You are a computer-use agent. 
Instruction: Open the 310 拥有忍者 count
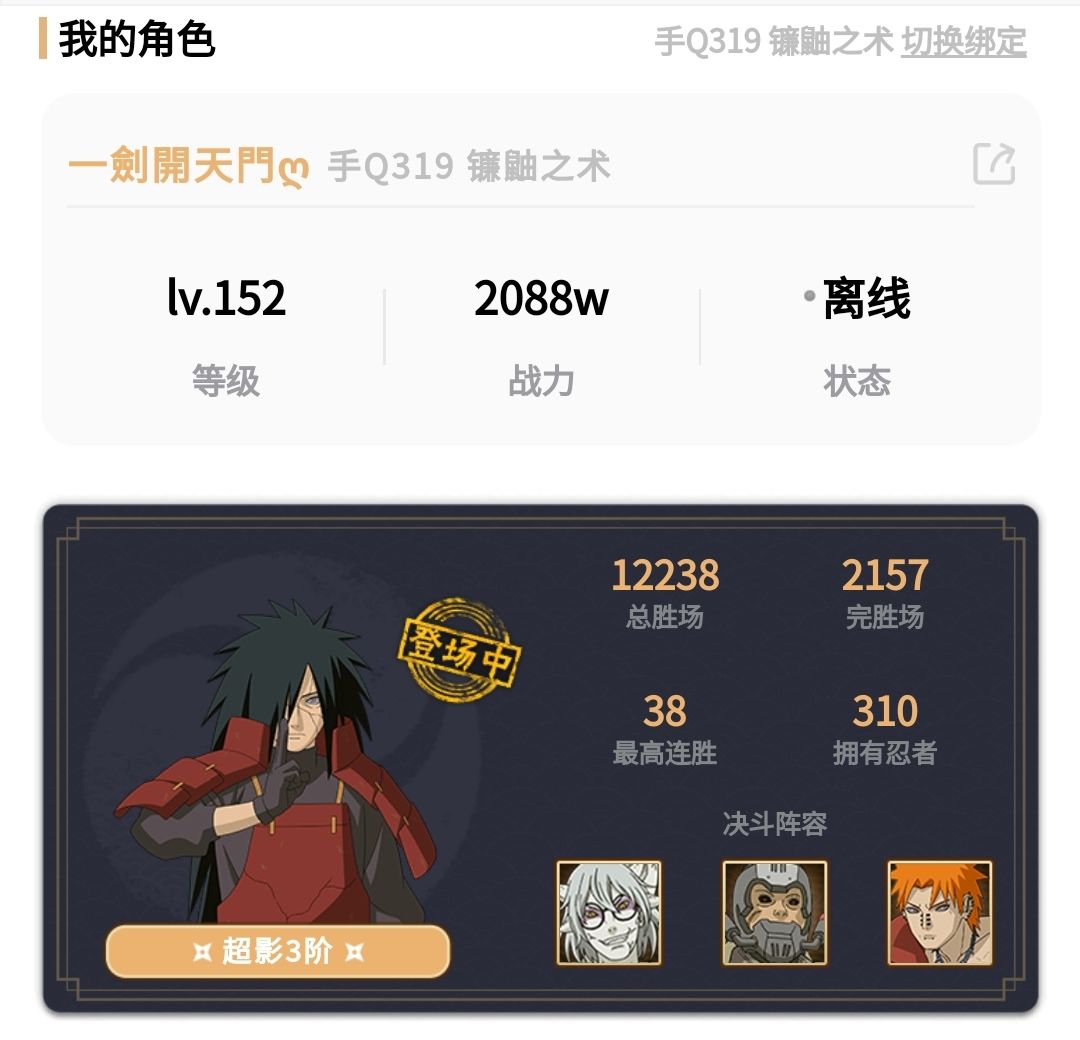(885, 729)
